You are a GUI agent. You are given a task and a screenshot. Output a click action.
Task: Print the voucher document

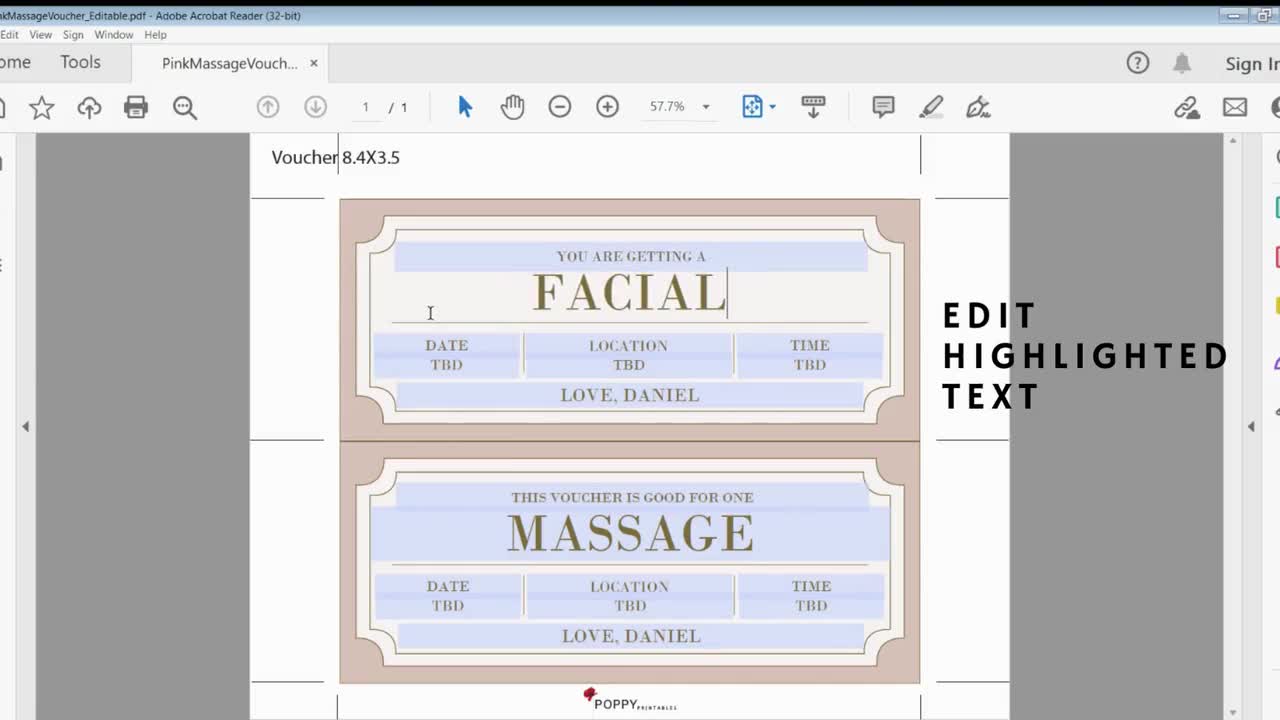[136, 107]
